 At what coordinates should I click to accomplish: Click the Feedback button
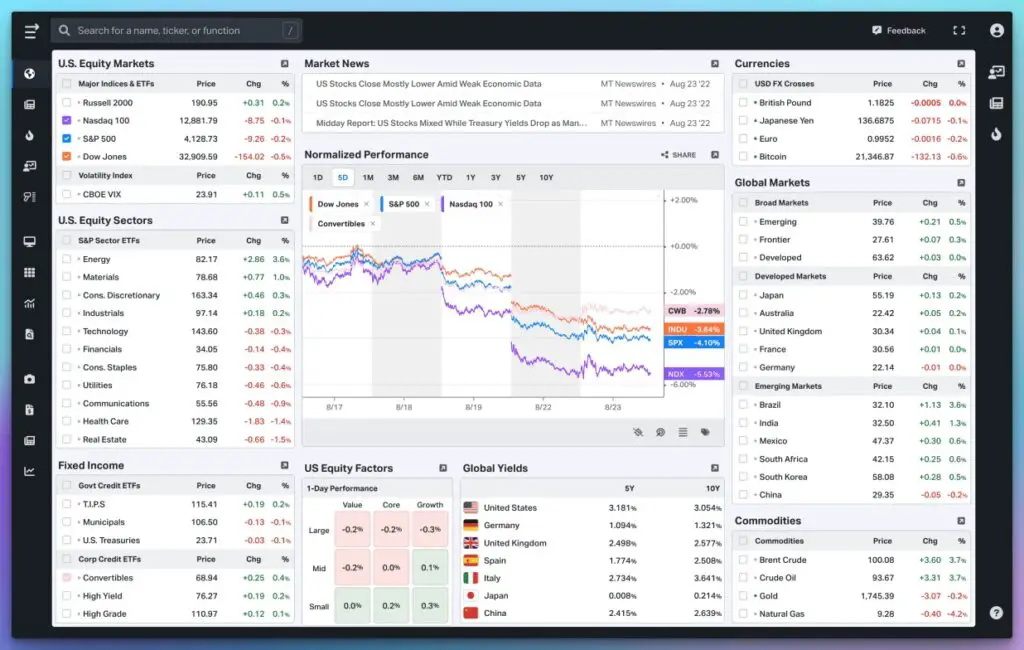tap(898, 31)
